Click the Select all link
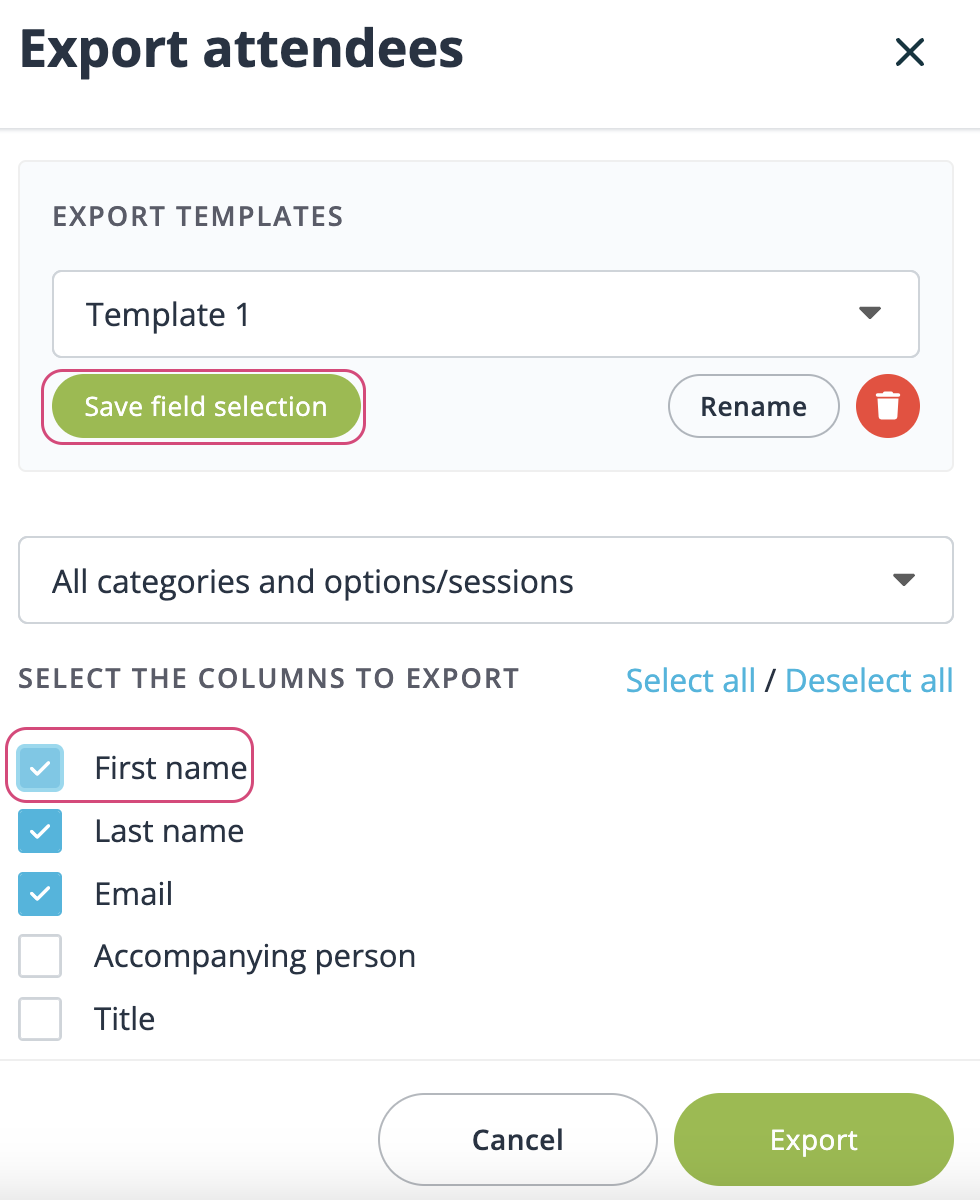Viewport: 980px width, 1200px height. pos(690,680)
